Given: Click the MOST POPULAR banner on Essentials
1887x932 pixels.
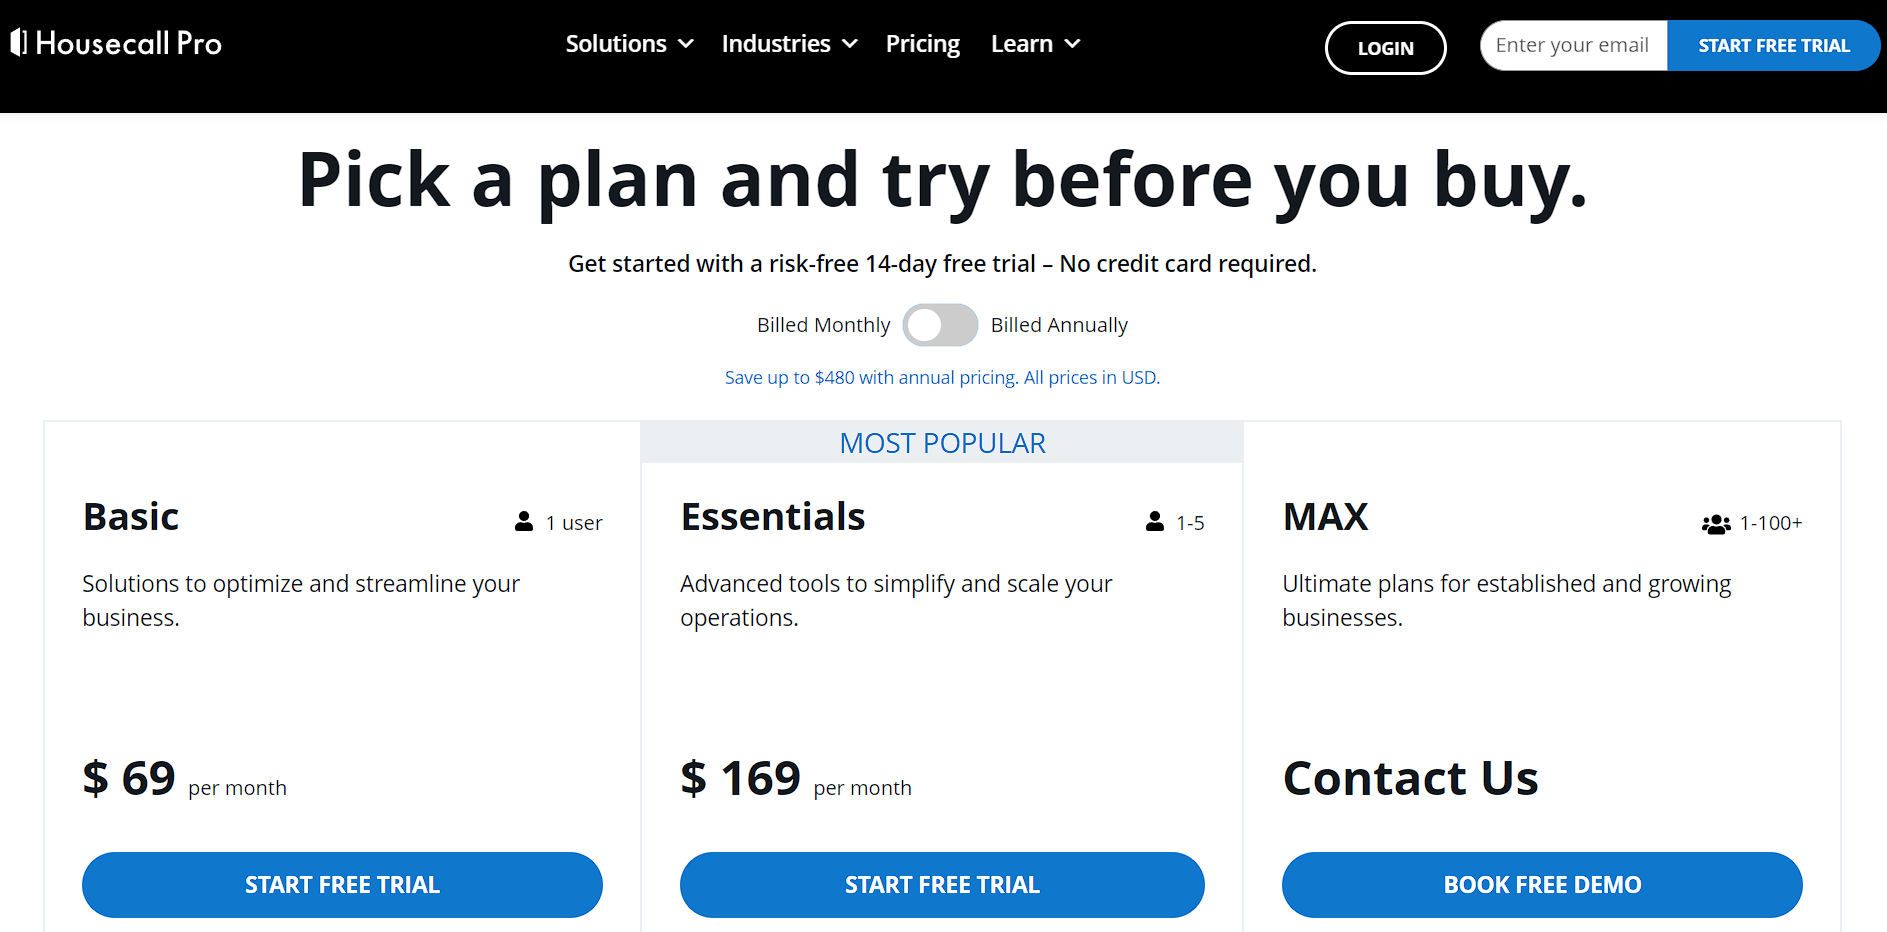Looking at the screenshot, I should tap(942, 442).
